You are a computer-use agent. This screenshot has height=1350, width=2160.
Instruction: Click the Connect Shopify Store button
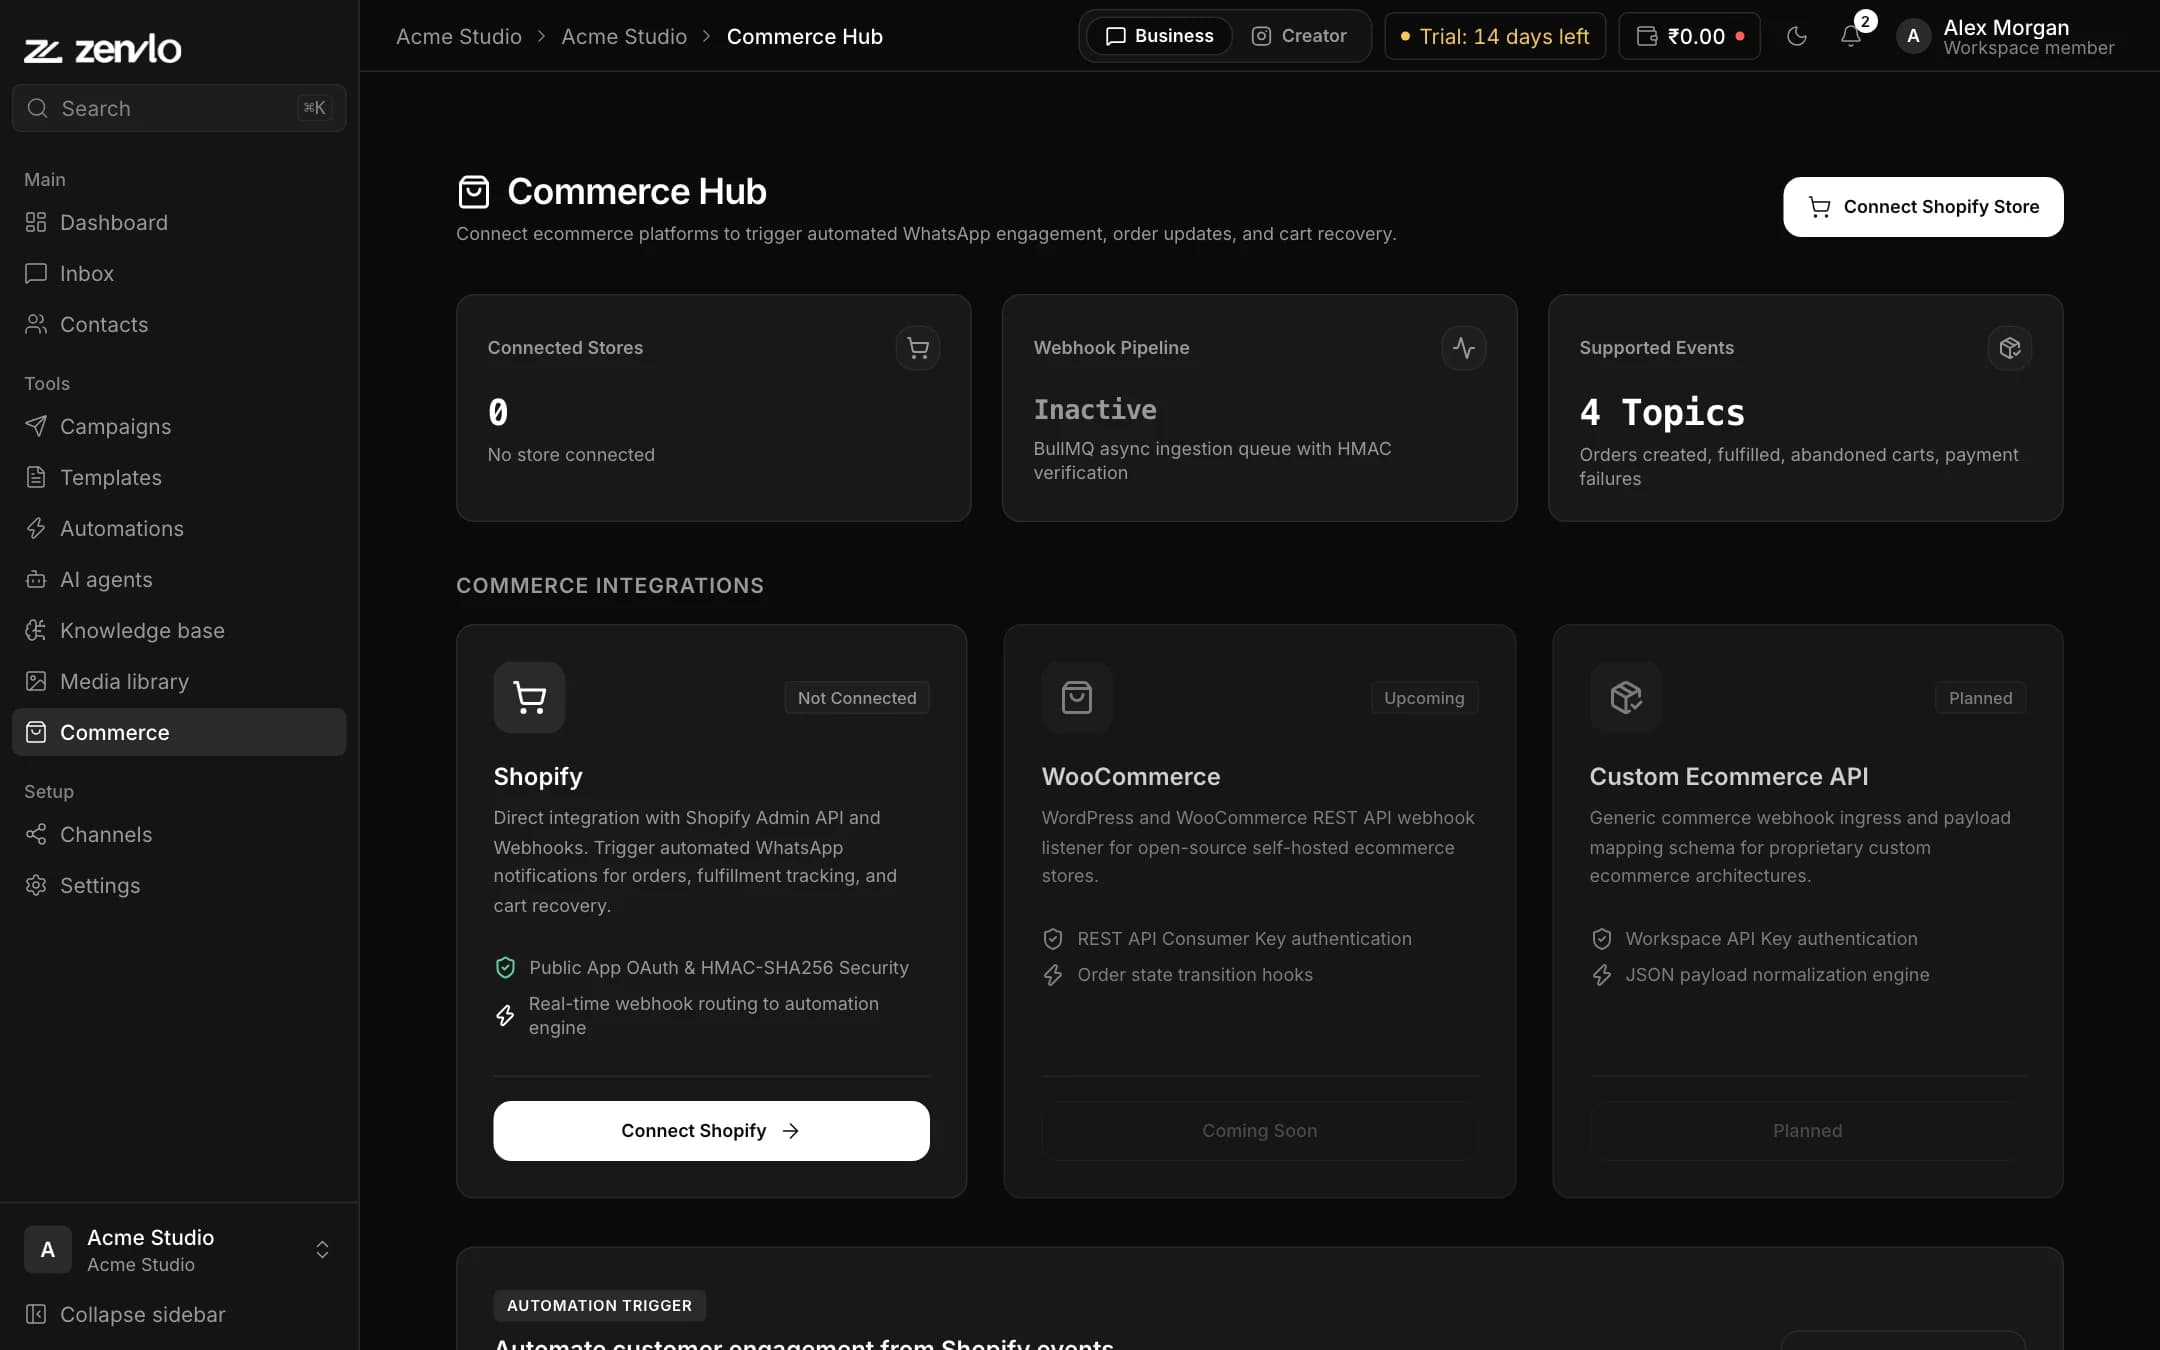click(1923, 207)
